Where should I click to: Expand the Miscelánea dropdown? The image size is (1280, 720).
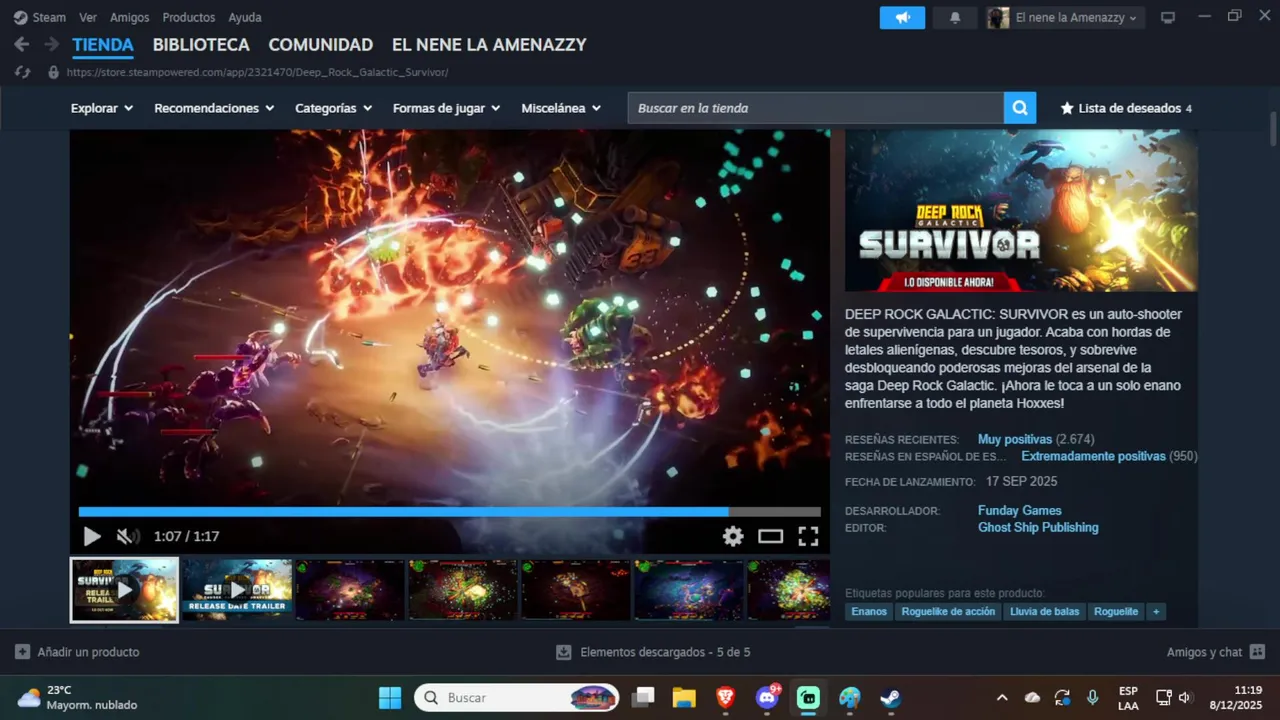click(561, 108)
